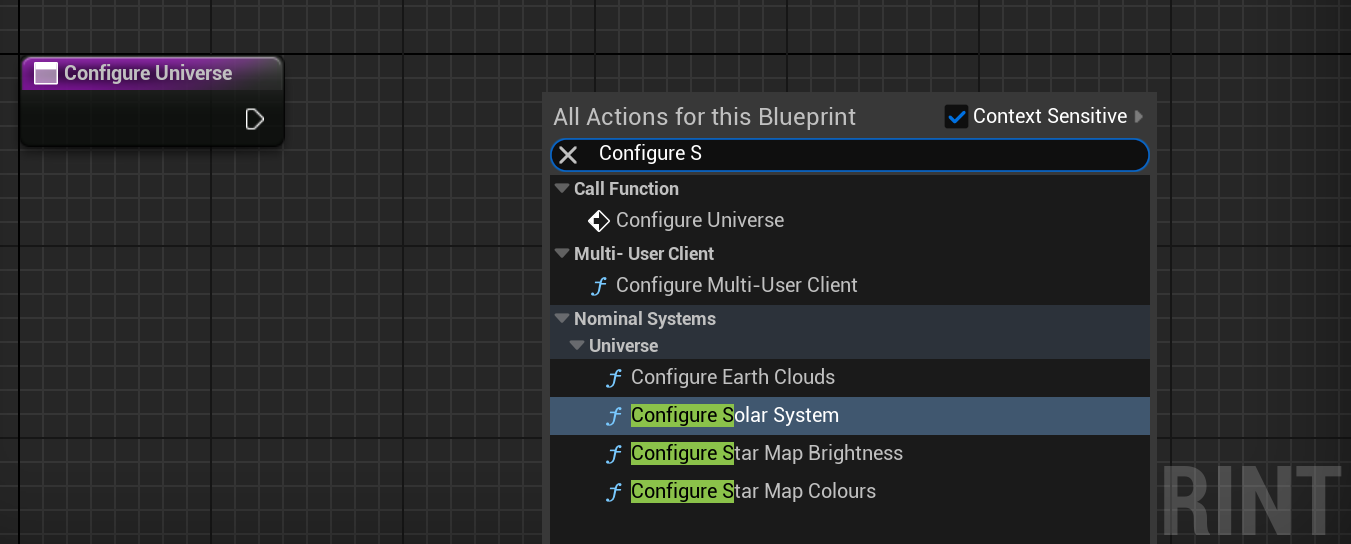Select the Configure Star Map Brightness action
This screenshot has height=544, width=1351.
pos(766,454)
